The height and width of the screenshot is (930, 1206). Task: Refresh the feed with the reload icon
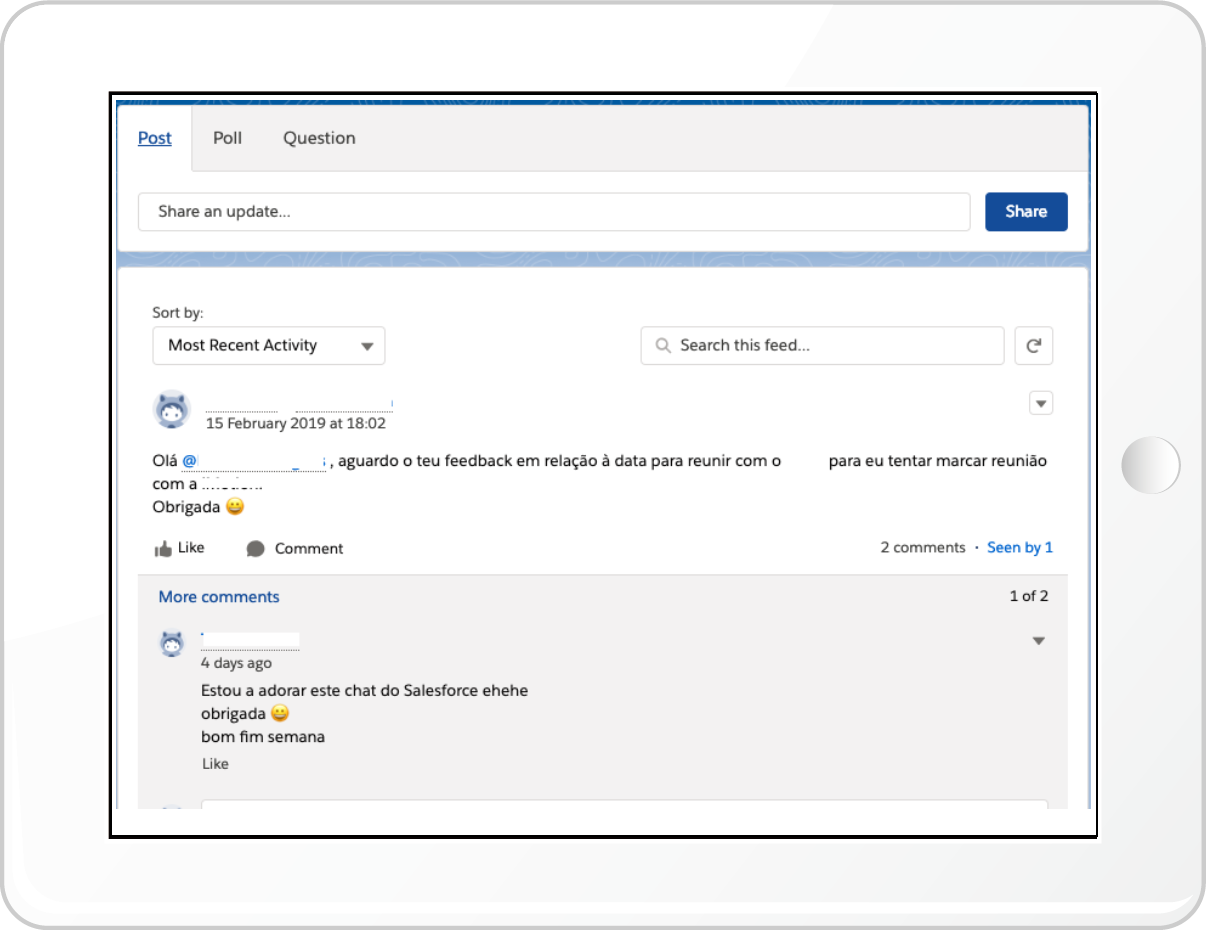[x=1033, y=346]
